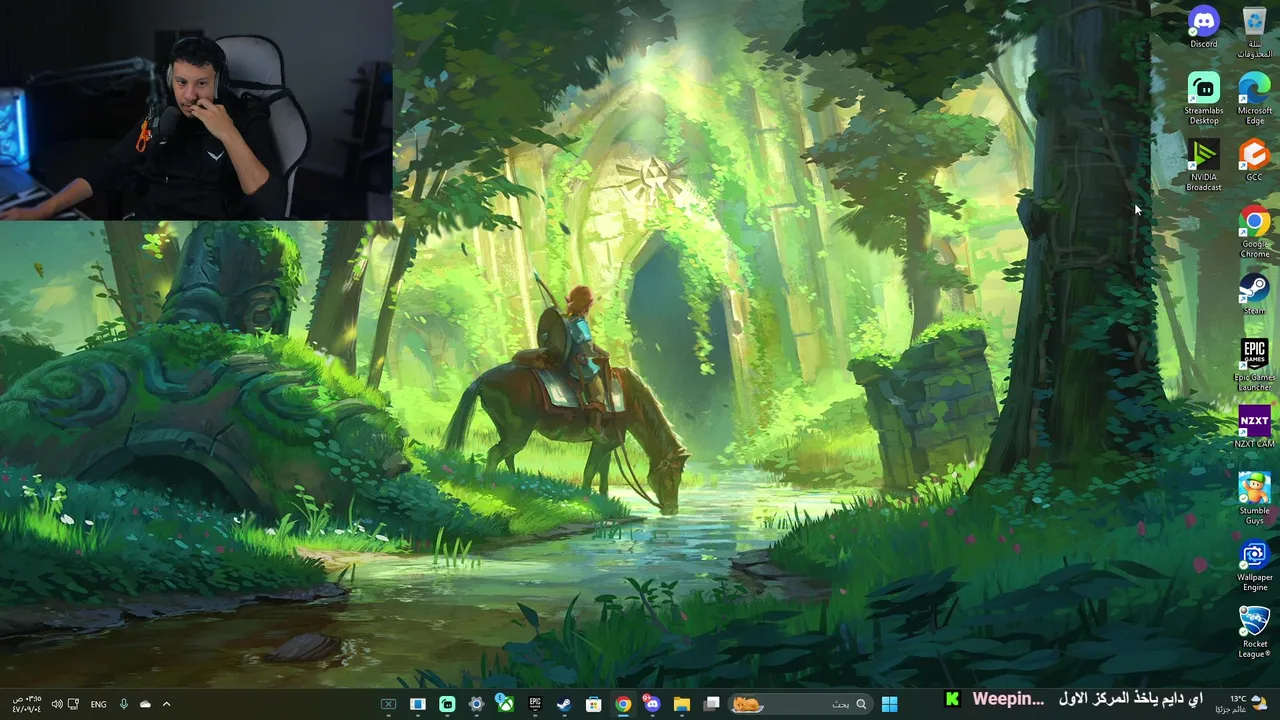Viewport: 1280px width, 720px height.
Task: Open the crossed-box app on the taskbar
Action: pyautogui.click(x=388, y=704)
